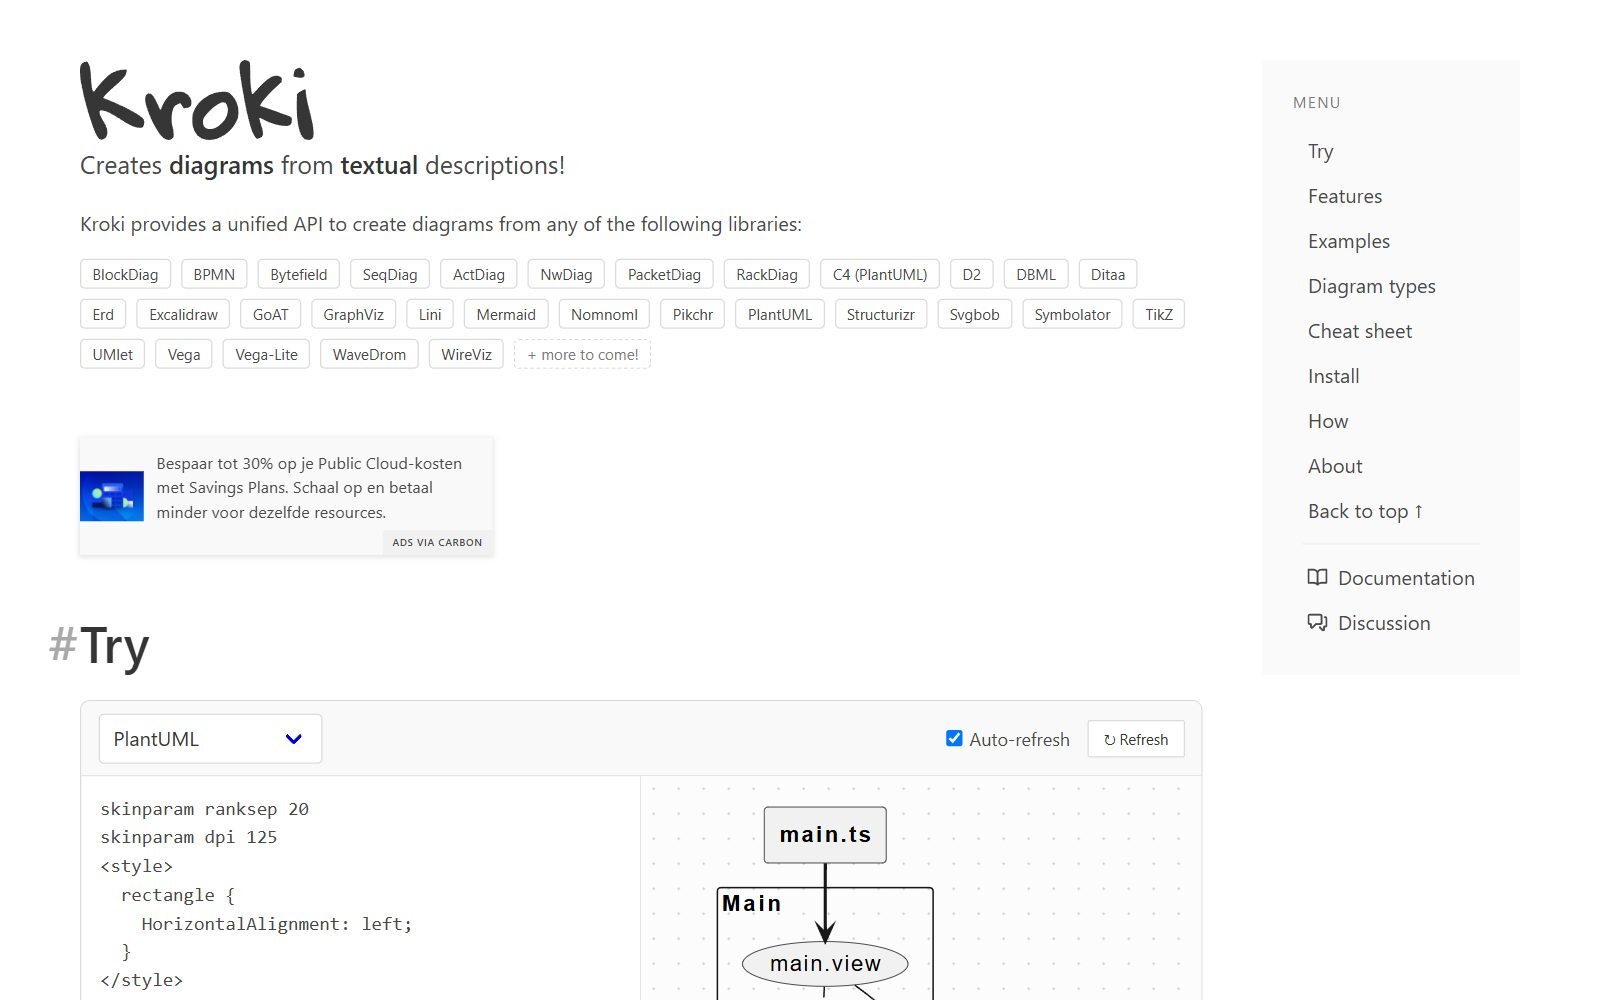Select the TikZ tag

1159,314
